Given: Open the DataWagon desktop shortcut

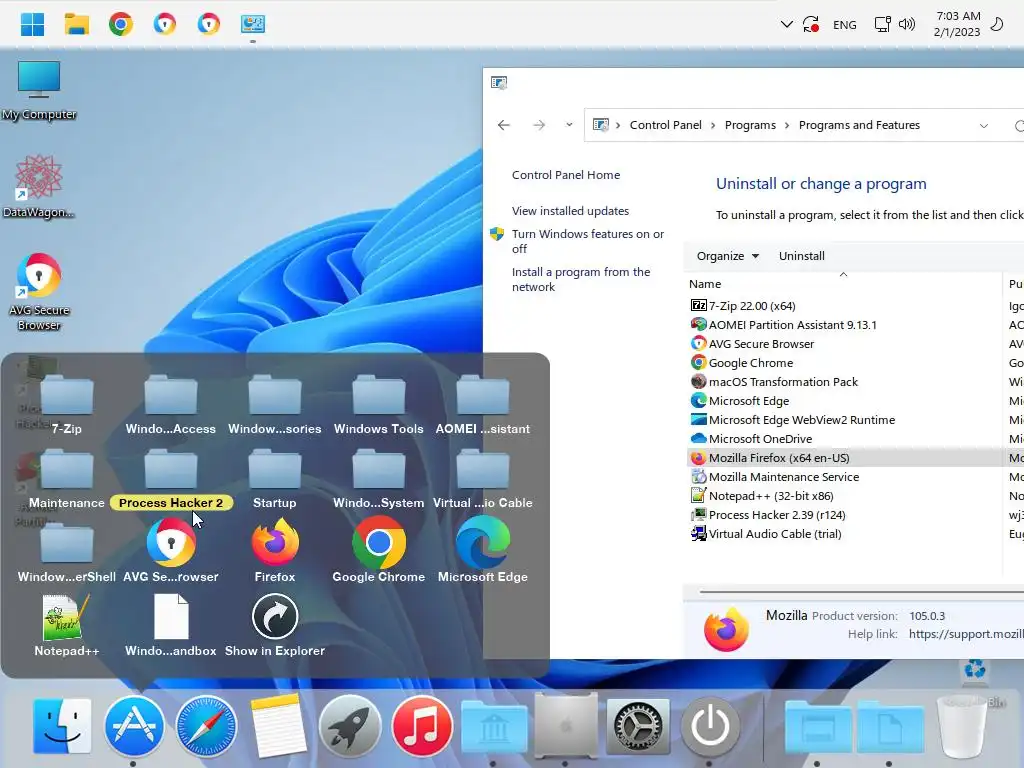Looking at the screenshot, I should (x=39, y=187).
